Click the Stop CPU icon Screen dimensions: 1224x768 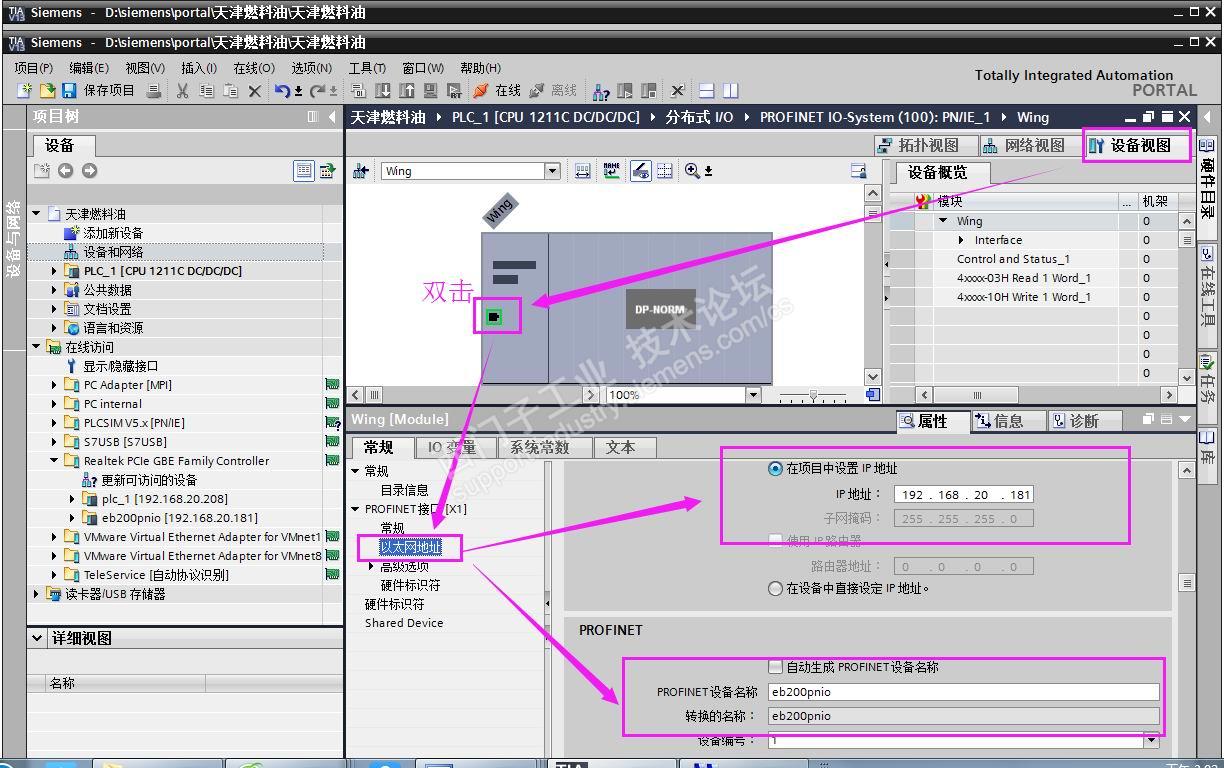point(648,91)
